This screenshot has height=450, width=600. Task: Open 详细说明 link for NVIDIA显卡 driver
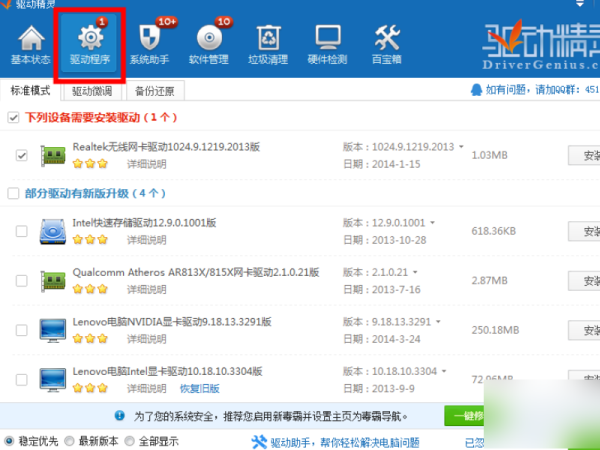pyautogui.click(x=147, y=339)
